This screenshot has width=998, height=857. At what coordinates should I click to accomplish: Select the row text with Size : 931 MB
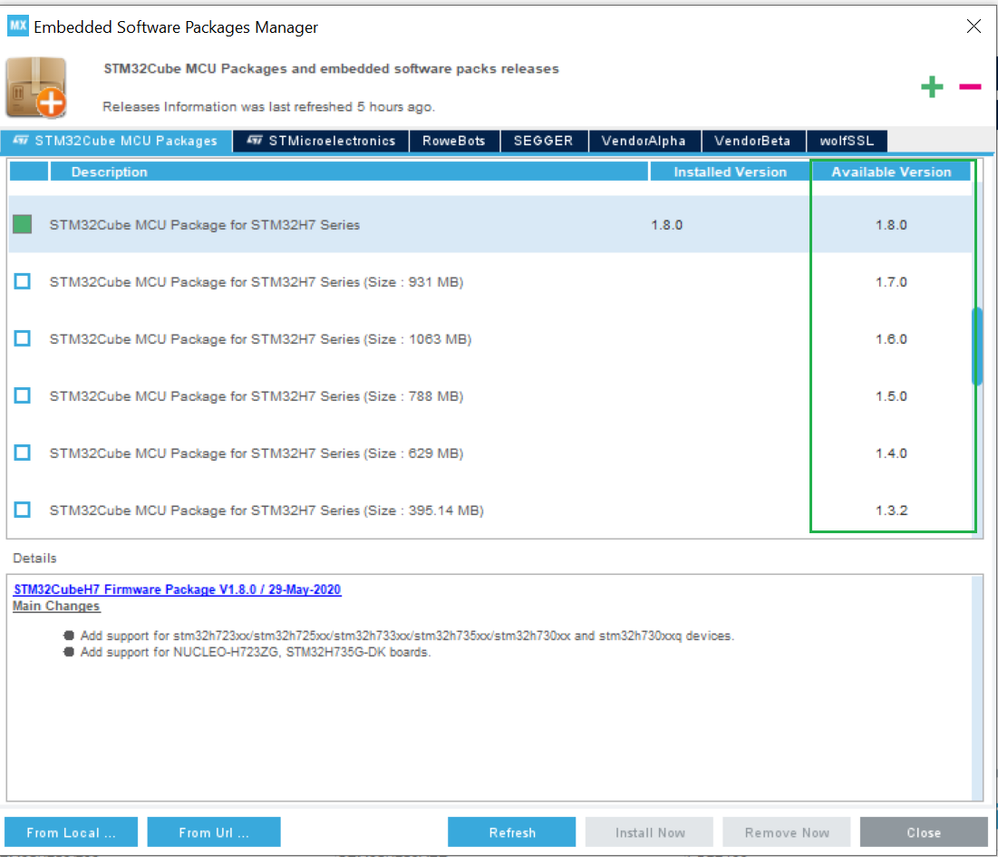[x=257, y=282]
